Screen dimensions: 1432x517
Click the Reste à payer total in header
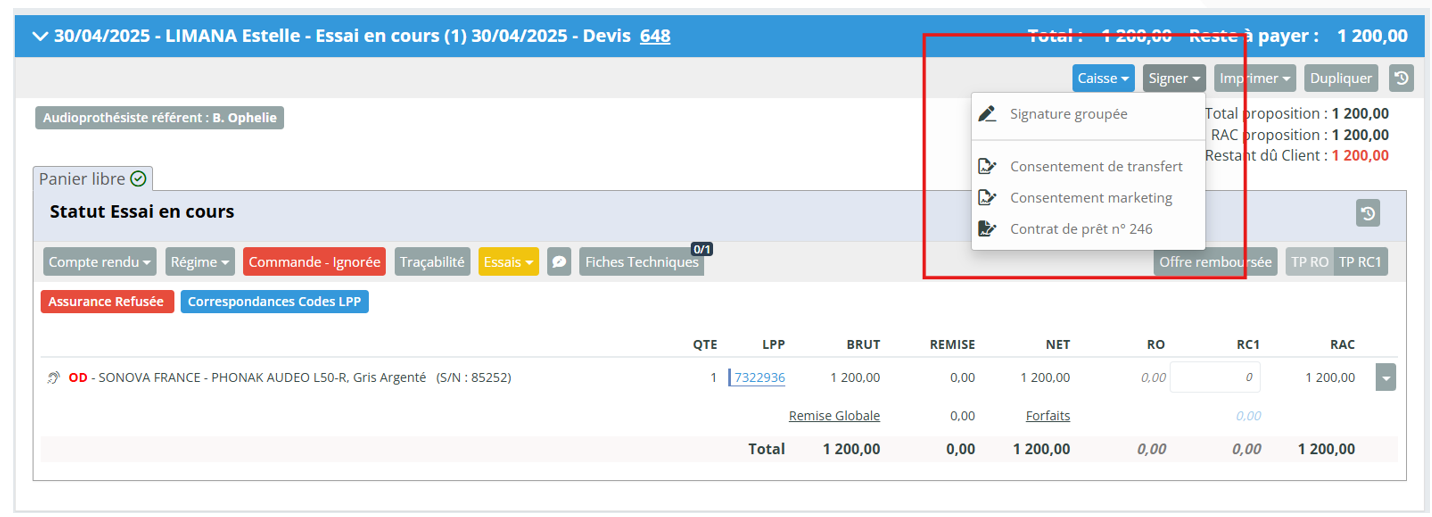pos(1373,36)
